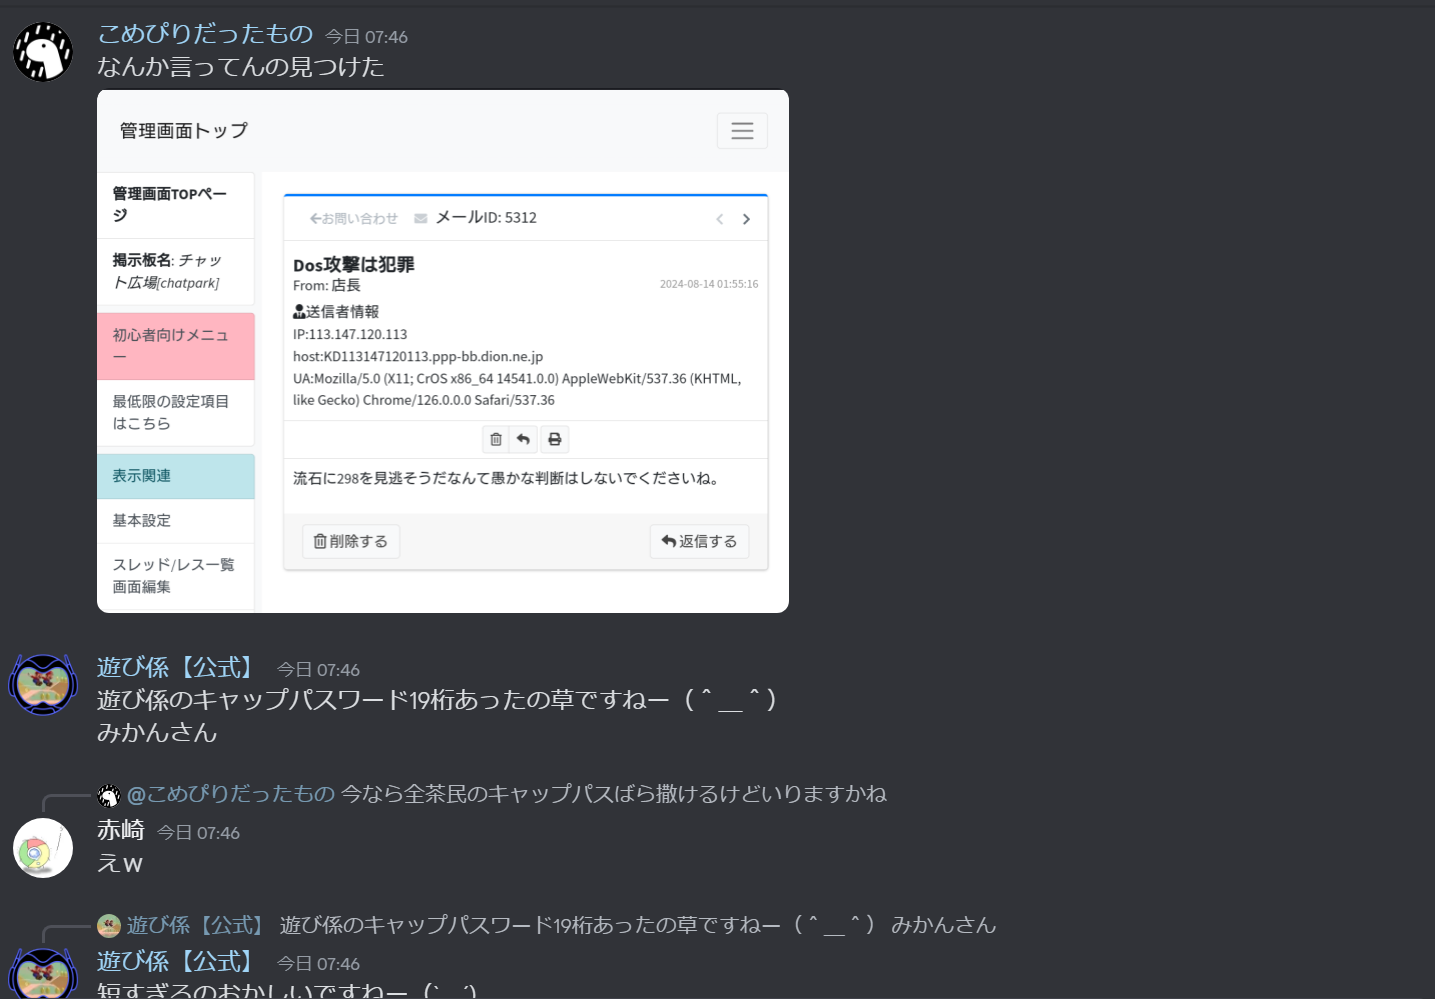Click 管理画面トップ header title
1435x999 pixels.
tap(184, 131)
